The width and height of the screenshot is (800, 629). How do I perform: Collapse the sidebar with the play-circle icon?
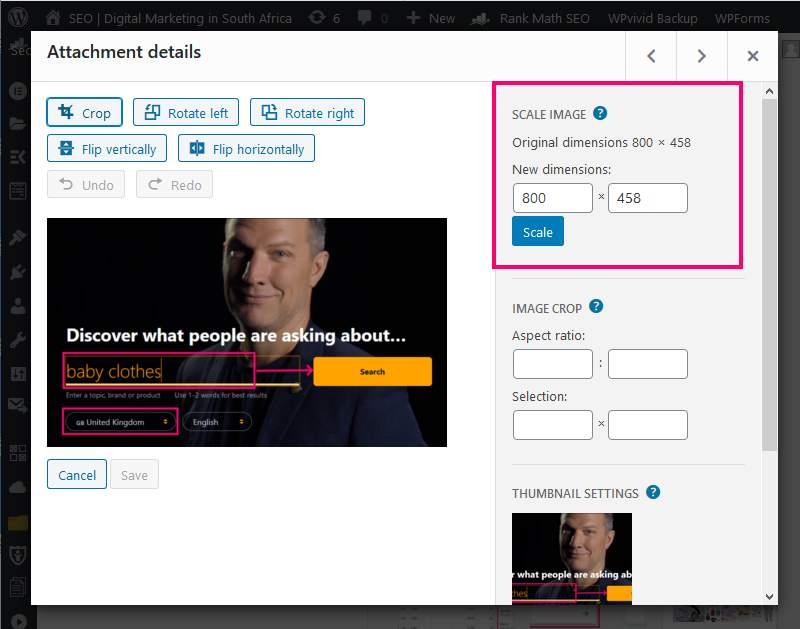click(x=18, y=621)
